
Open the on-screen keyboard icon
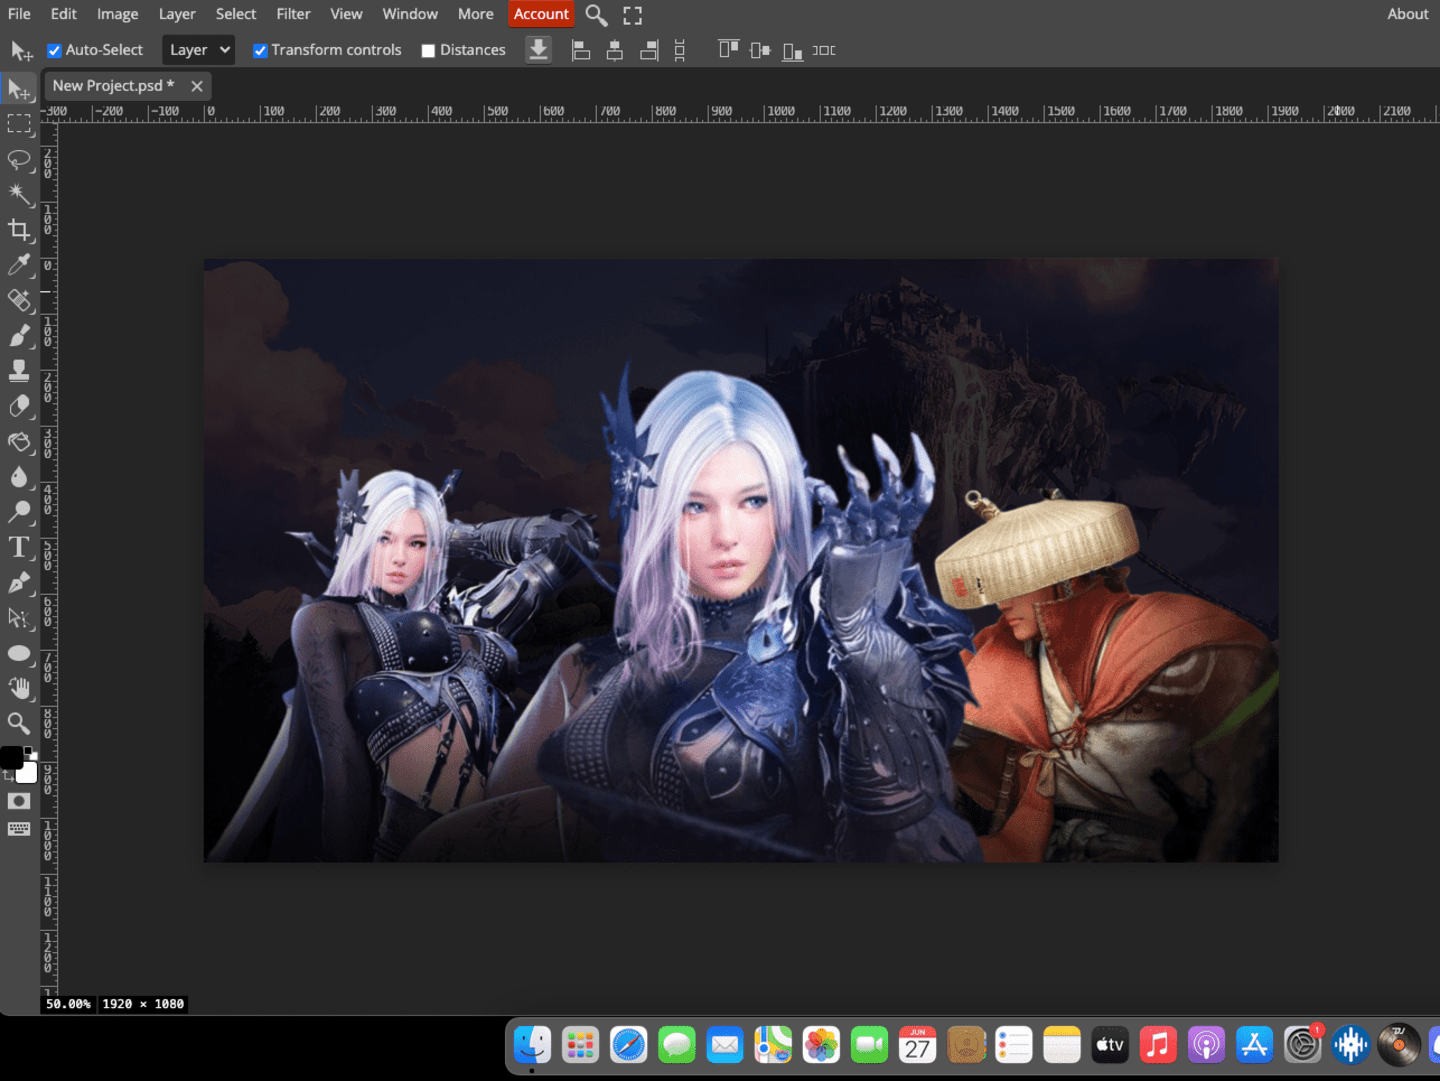(x=19, y=829)
